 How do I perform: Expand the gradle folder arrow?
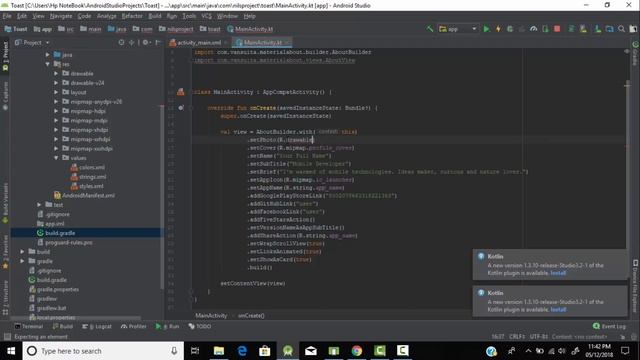click(x=22, y=261)
